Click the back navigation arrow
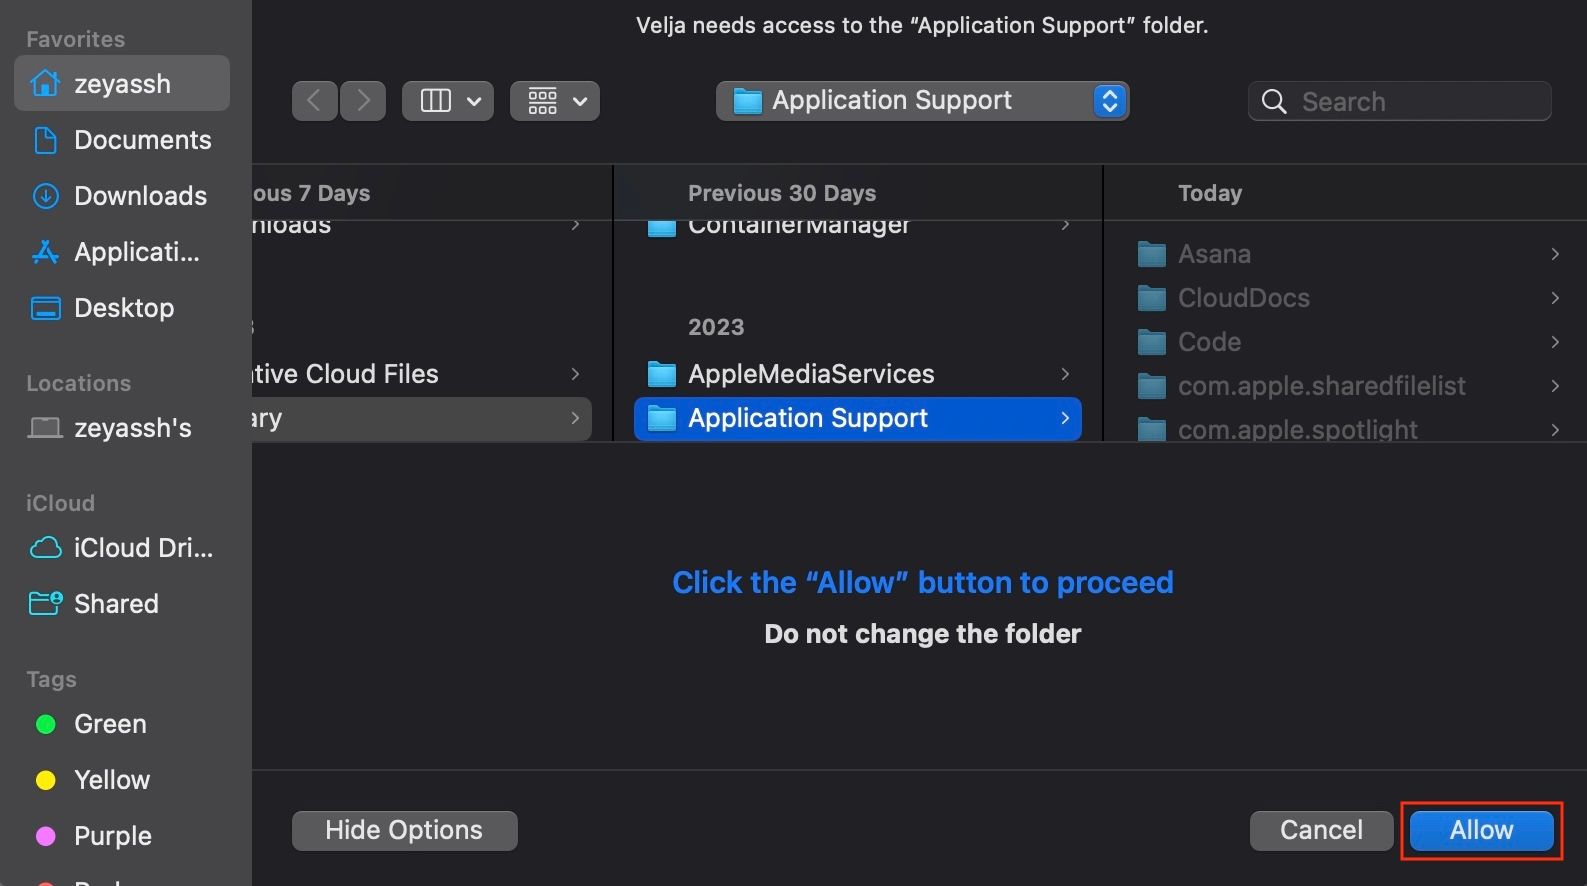 (314, 101)
